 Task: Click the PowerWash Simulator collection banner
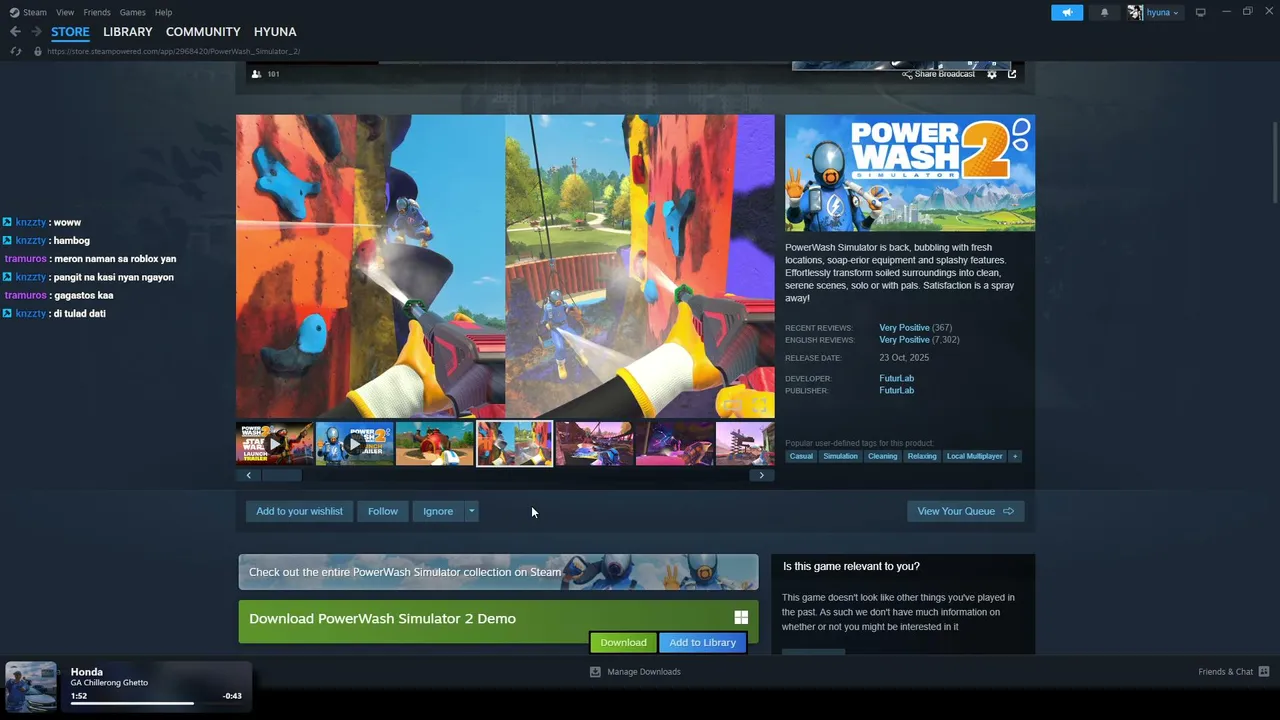point(498,572)
